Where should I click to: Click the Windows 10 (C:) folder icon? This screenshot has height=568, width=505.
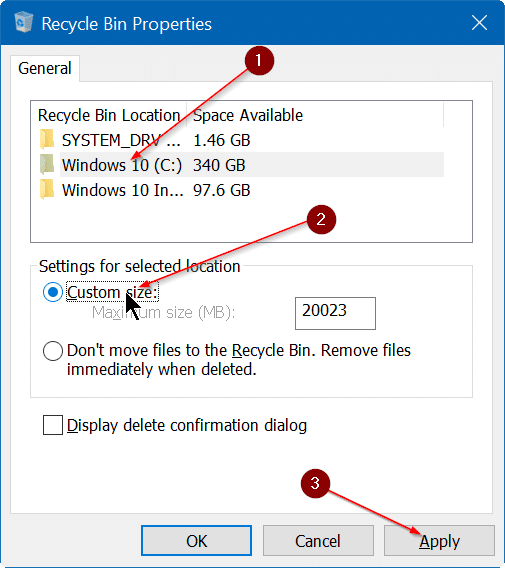[x=47, y=164]
